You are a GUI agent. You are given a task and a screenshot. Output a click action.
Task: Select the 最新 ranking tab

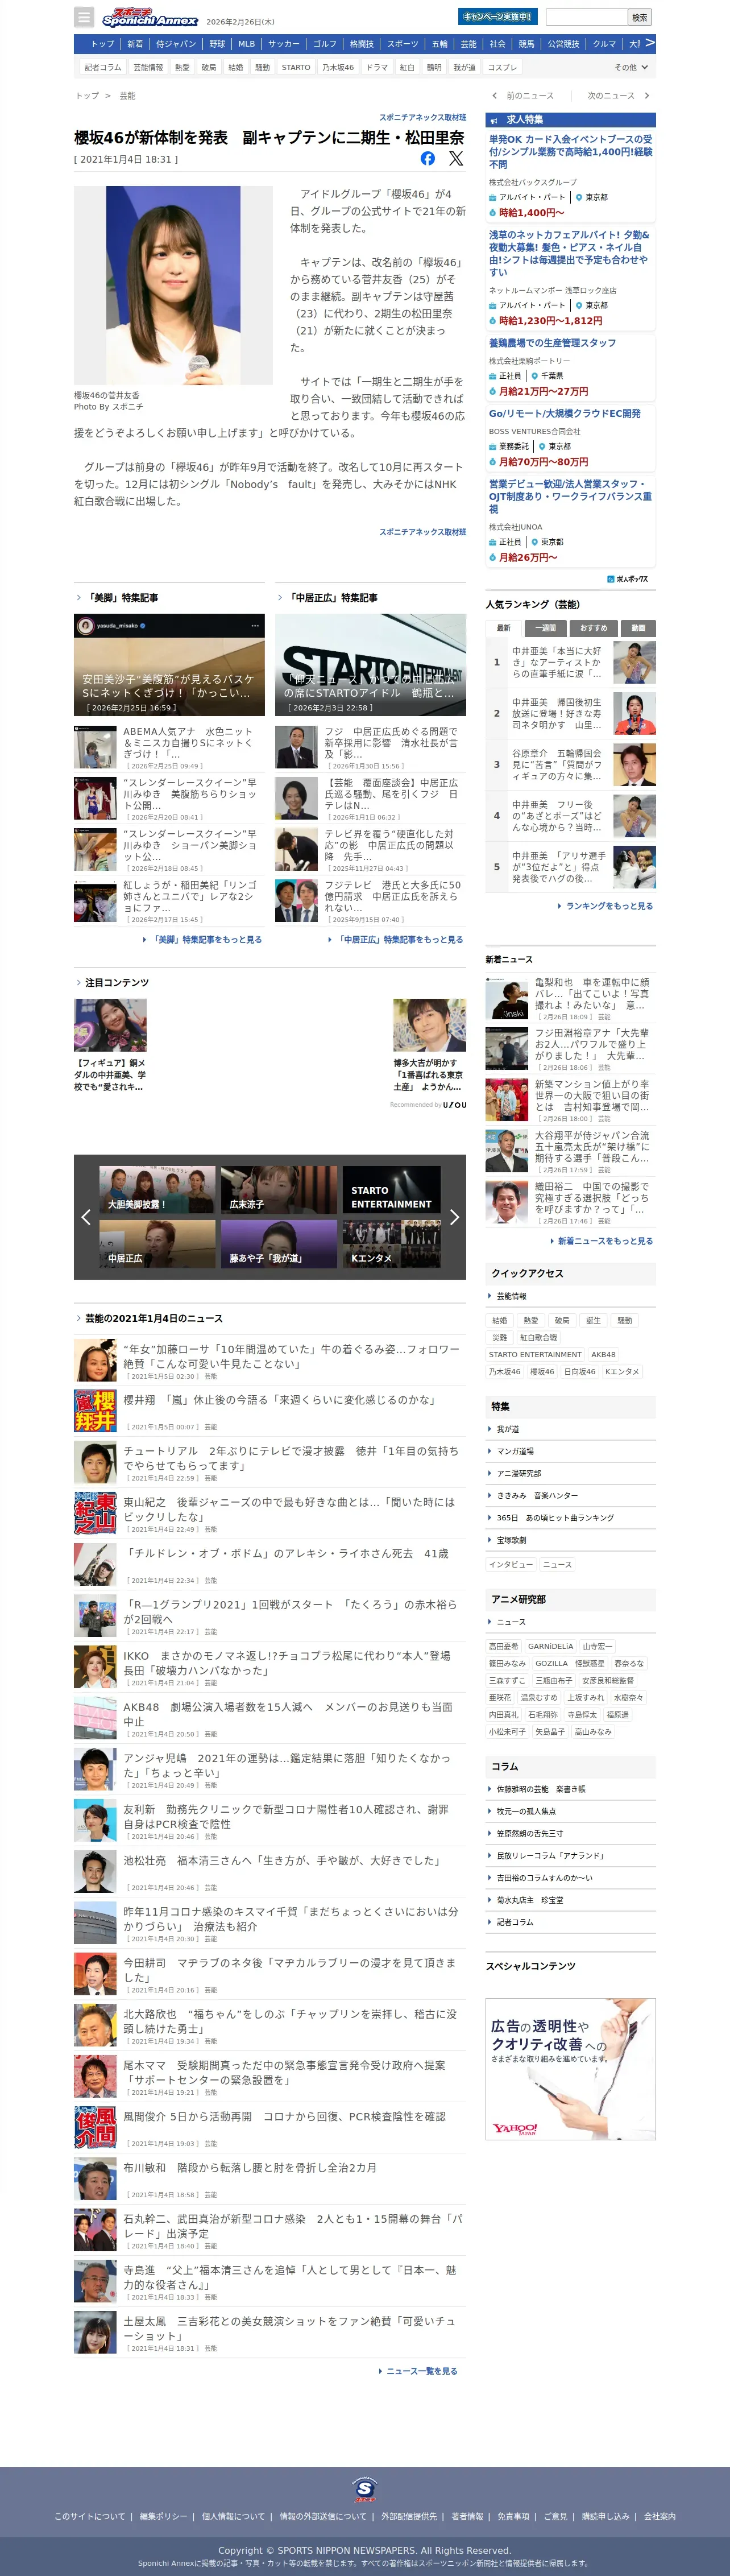click(504, 628)
